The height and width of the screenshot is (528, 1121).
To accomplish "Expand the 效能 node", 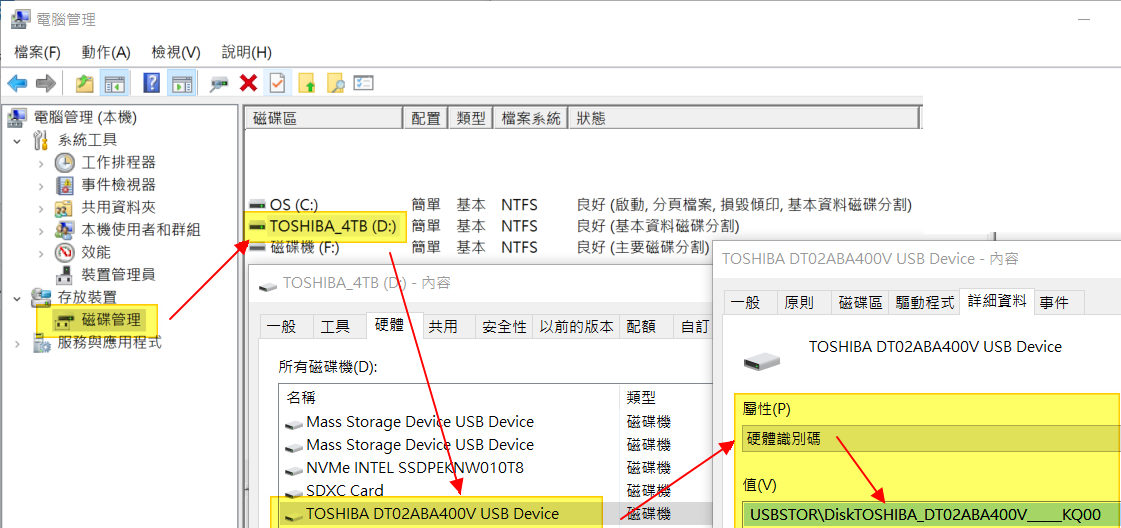I will (41, 252).
